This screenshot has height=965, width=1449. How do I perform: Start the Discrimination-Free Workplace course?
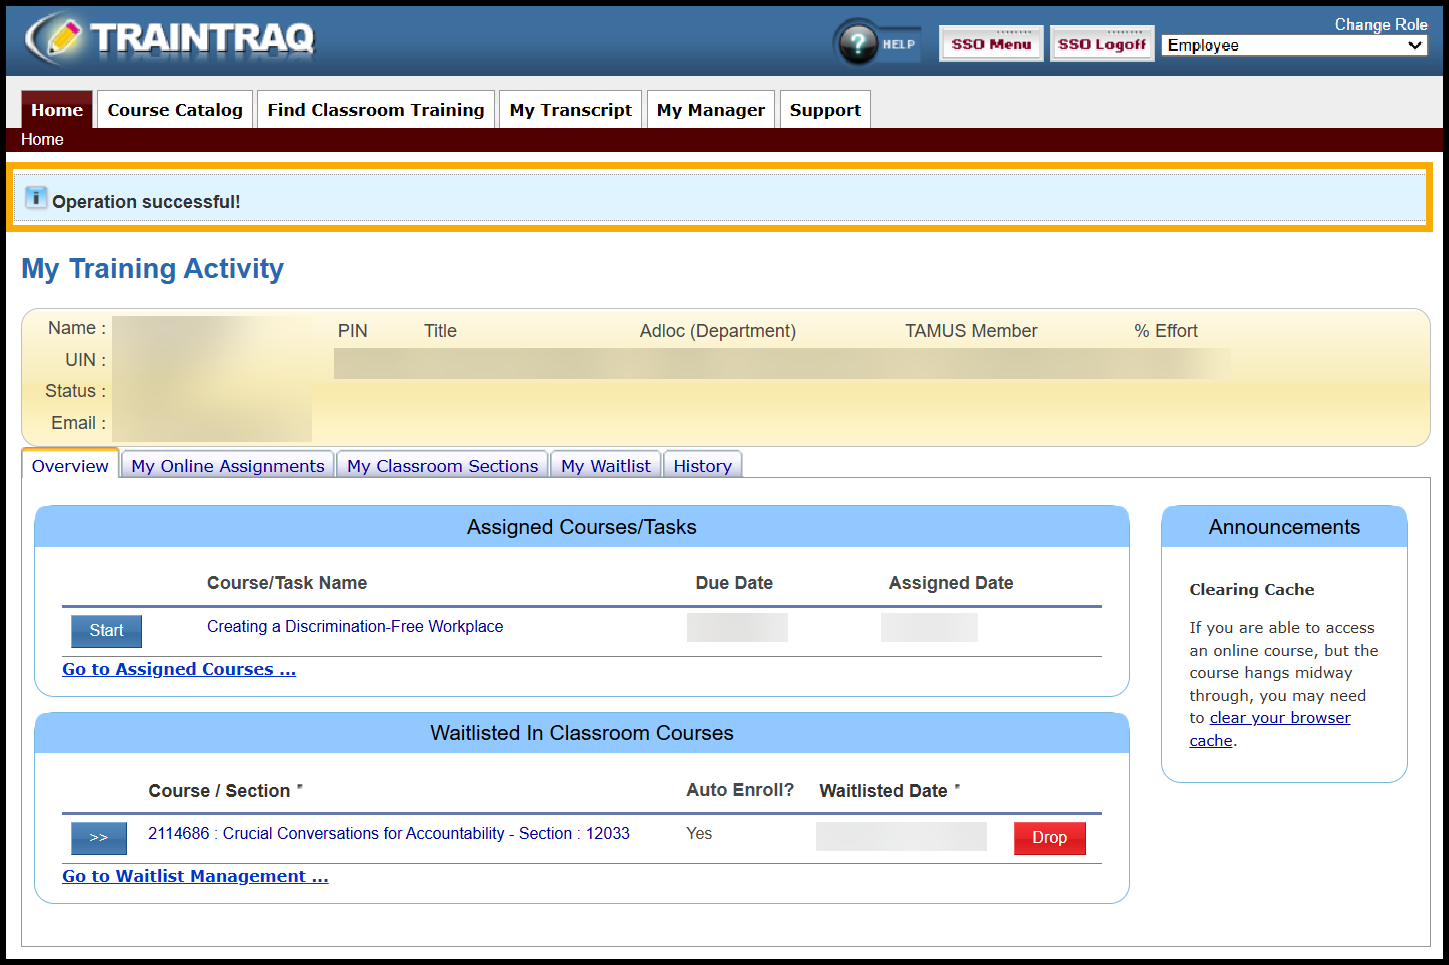tap(106, 631)
